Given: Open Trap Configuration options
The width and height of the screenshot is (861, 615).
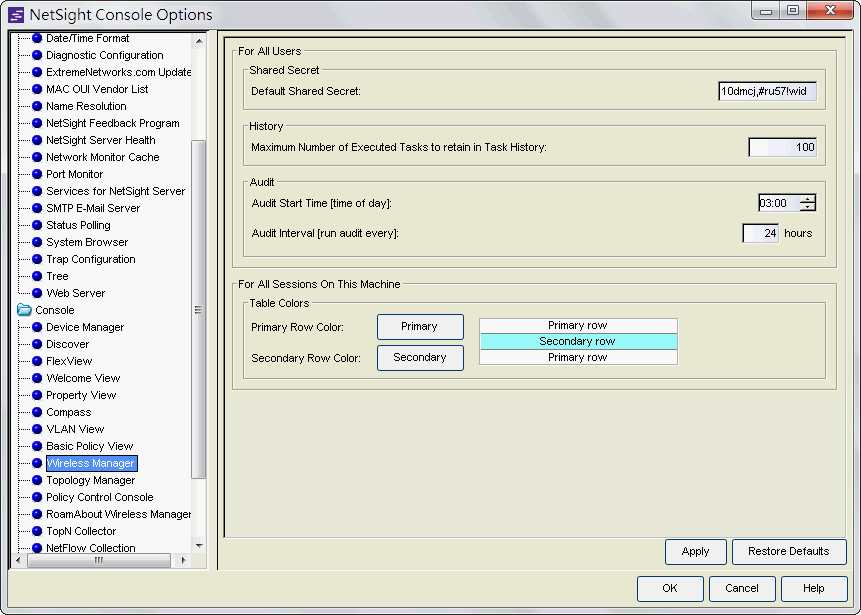Looking at the screenshot, I should pos(91,260).
